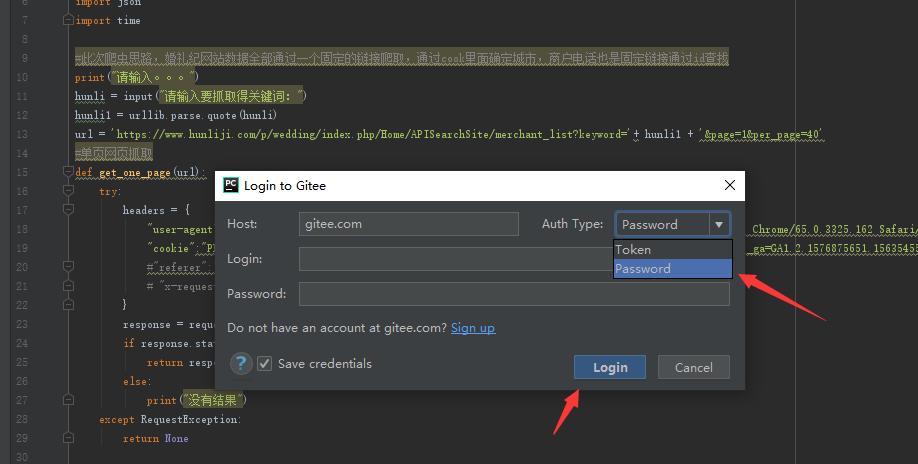This screenshot has width=918, height=464.
Task: Select Password in the Auth Type list
Action: pos(673,269)
